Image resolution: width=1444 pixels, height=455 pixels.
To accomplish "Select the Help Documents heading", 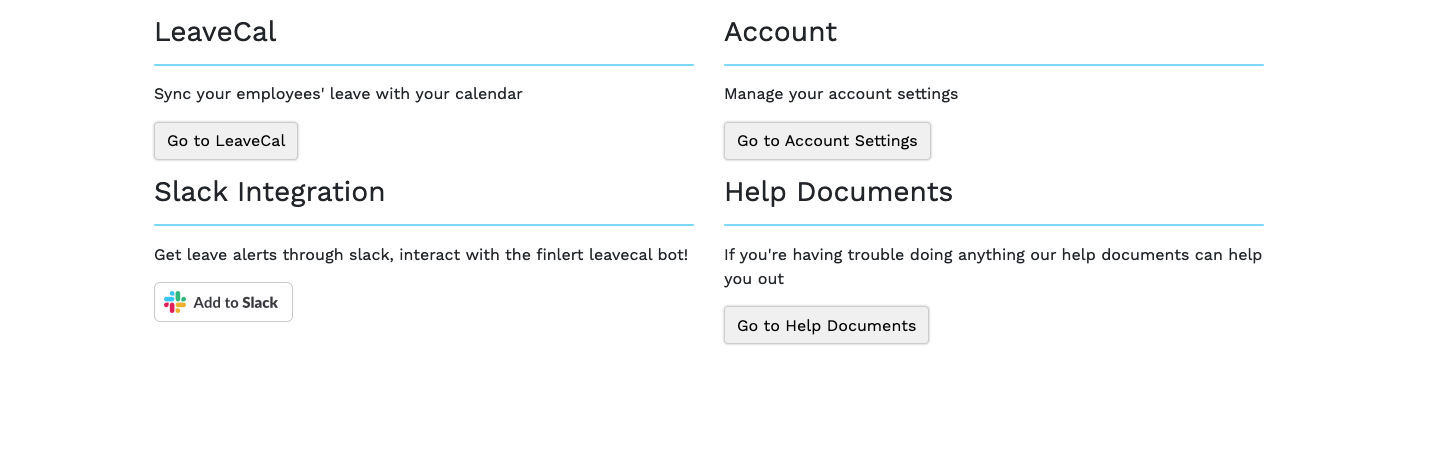I will click(838, 192).
